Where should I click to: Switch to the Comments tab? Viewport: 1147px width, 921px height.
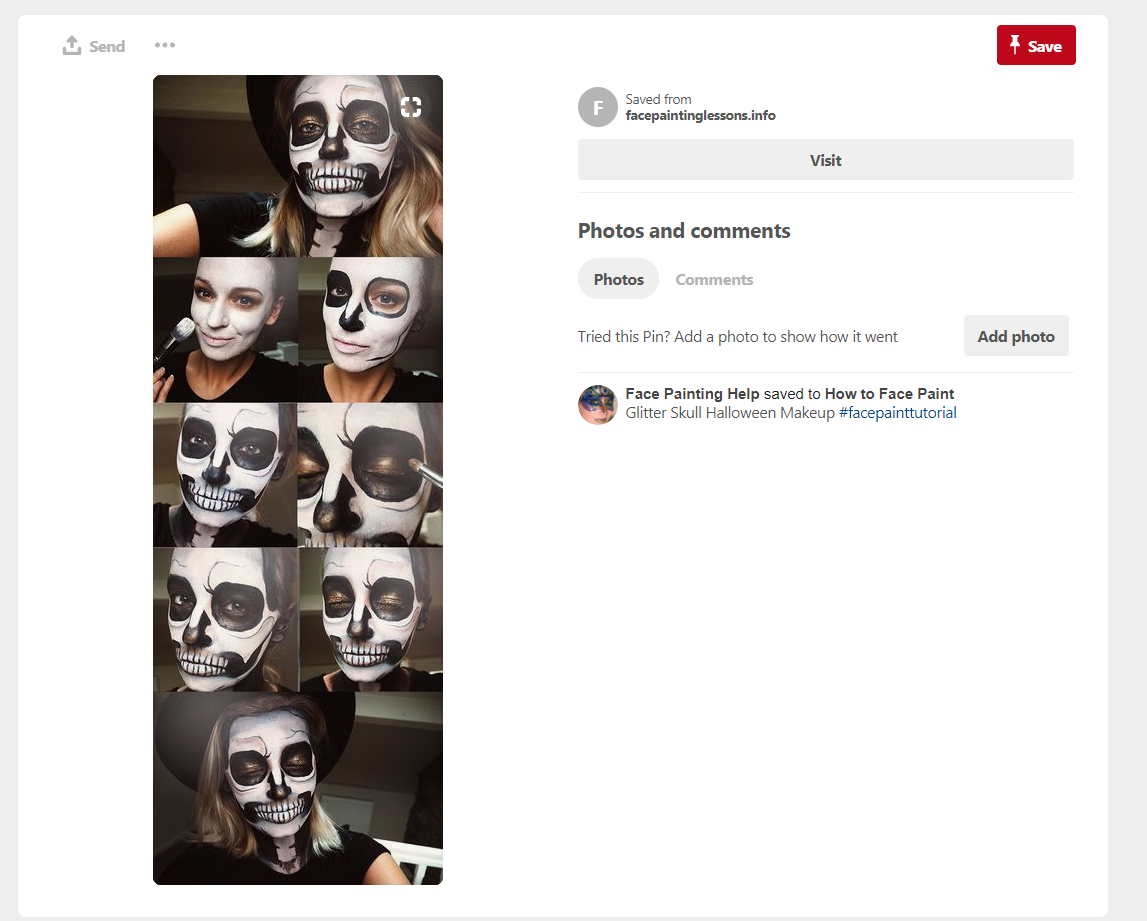tap(714, 279)
